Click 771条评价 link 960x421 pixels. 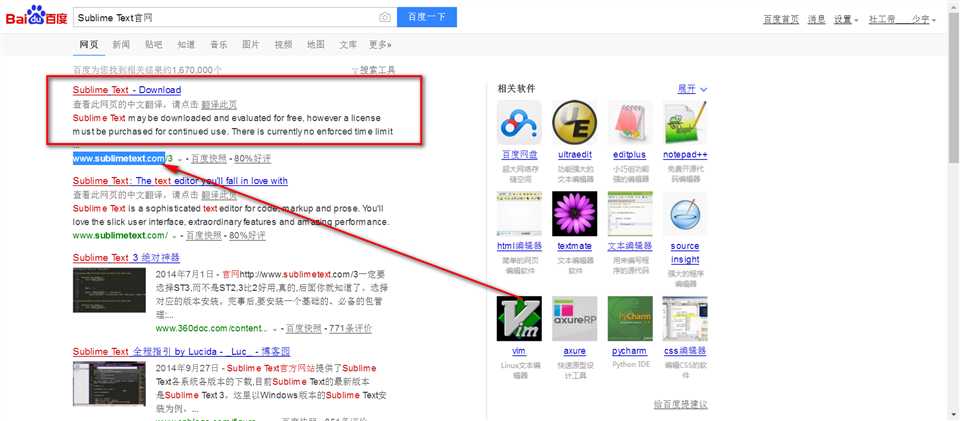(351, 329)
